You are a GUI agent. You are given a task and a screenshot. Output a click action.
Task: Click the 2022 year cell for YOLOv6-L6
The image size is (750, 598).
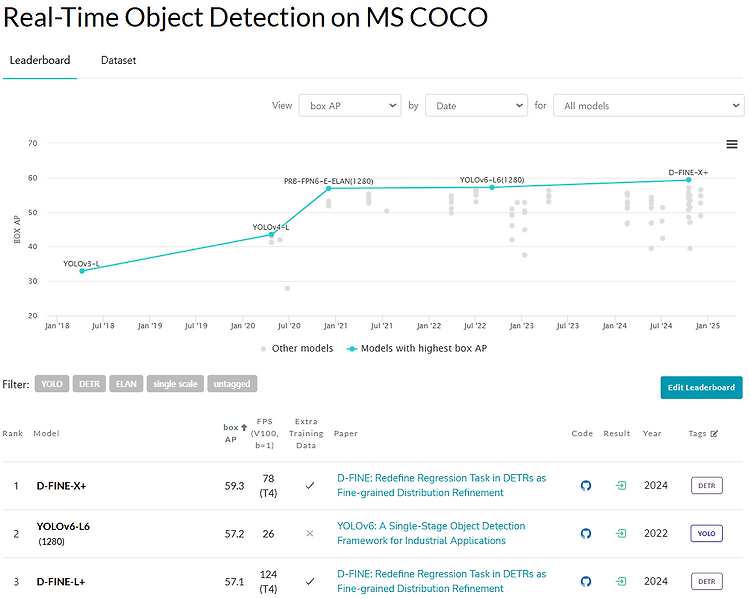(655, 533)
